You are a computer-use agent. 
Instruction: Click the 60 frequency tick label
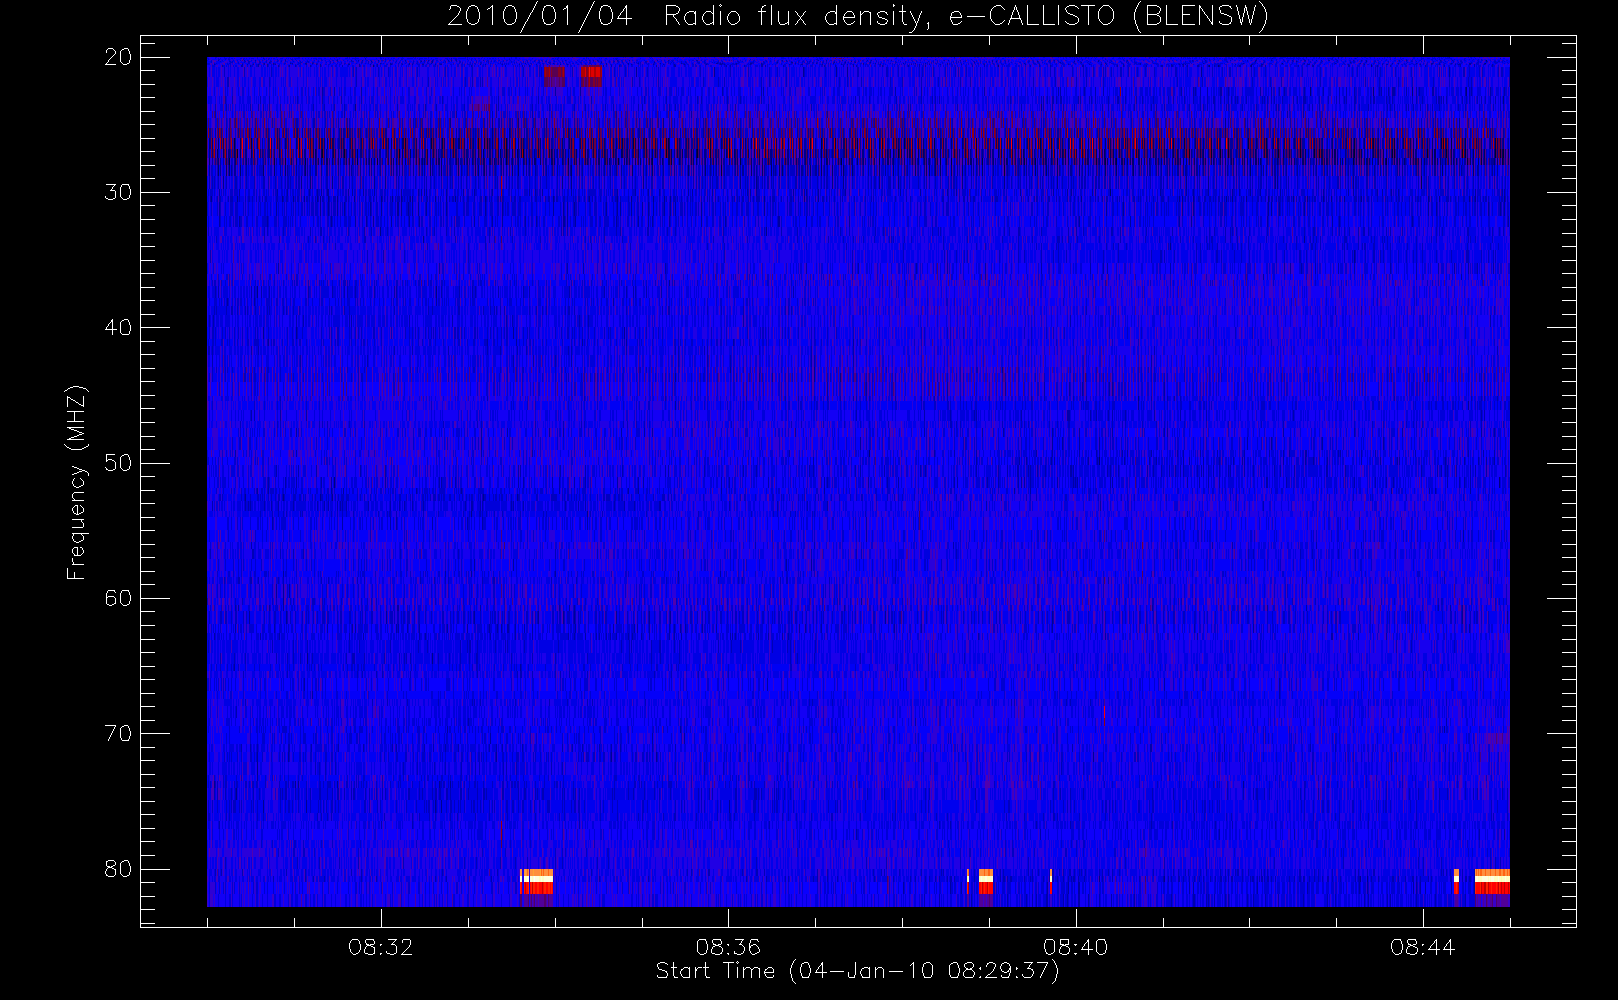click(x=118, y=598)
